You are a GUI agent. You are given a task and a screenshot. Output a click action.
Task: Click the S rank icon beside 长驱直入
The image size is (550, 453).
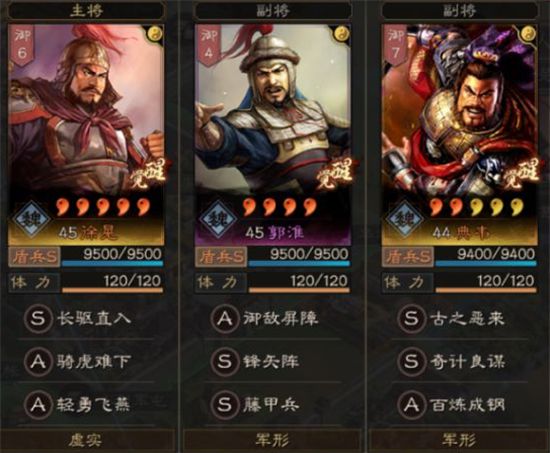pos(38,318)
